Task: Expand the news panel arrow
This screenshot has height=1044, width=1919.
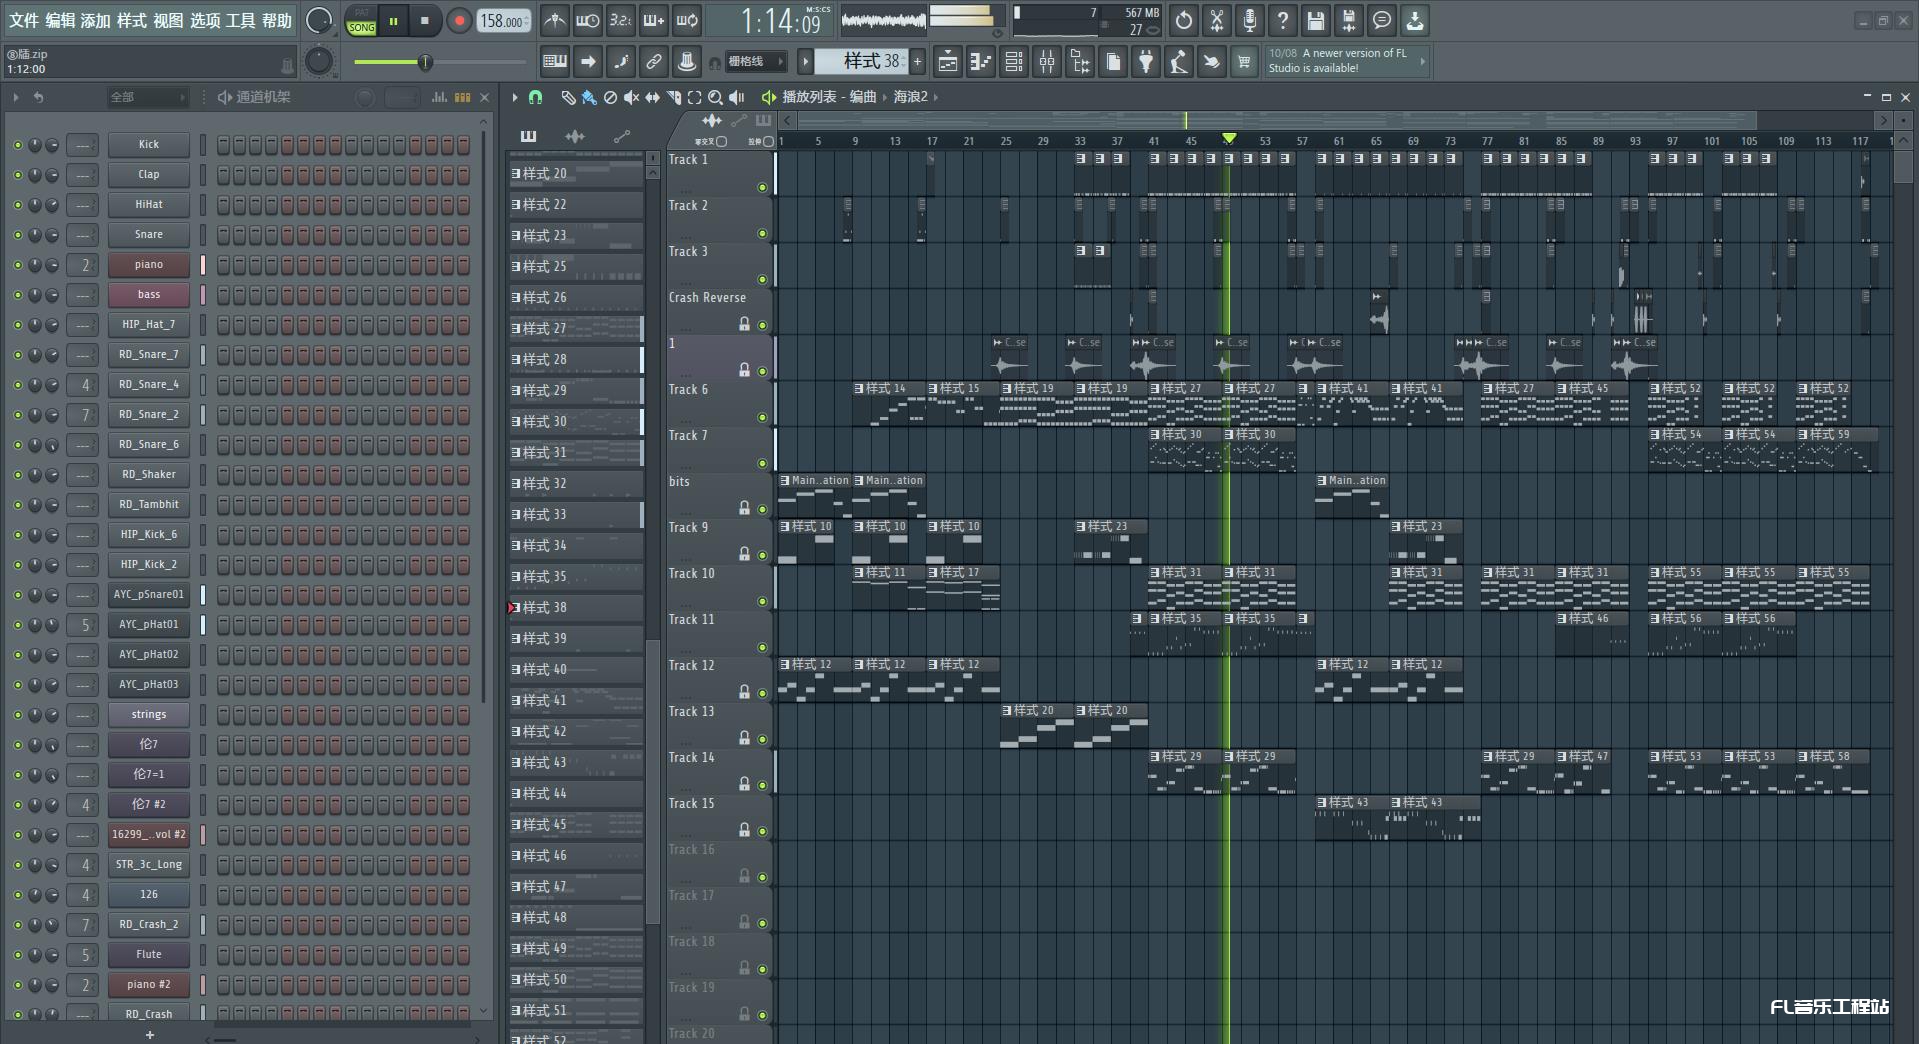Action: click(x=1423, y=61)
